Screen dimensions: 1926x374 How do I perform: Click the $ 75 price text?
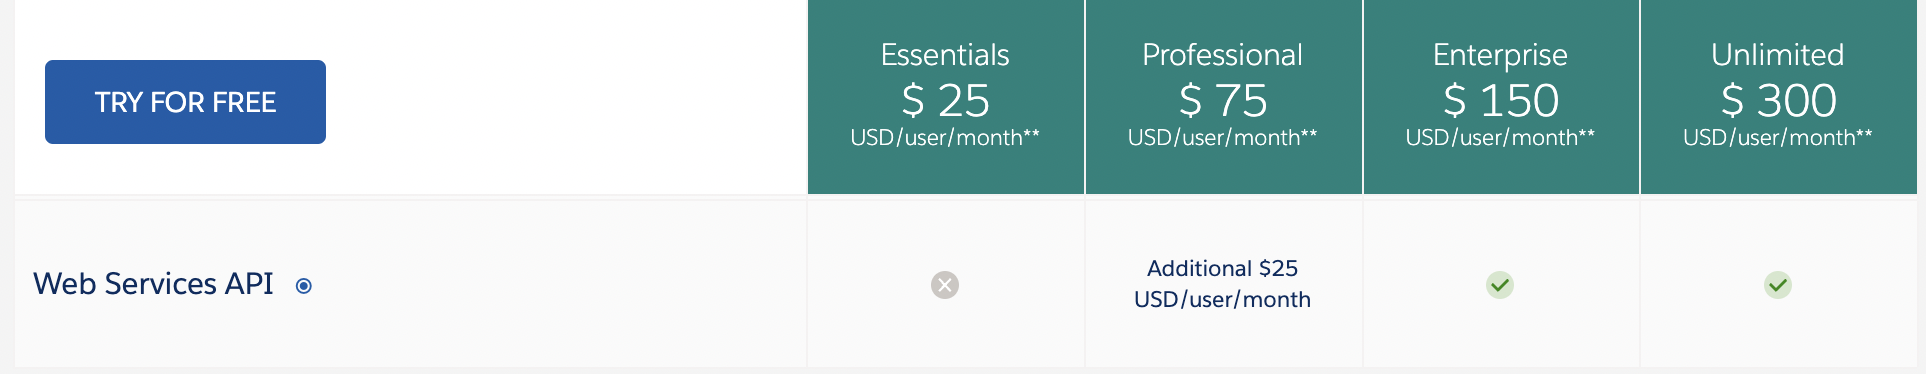point(1222,100)
